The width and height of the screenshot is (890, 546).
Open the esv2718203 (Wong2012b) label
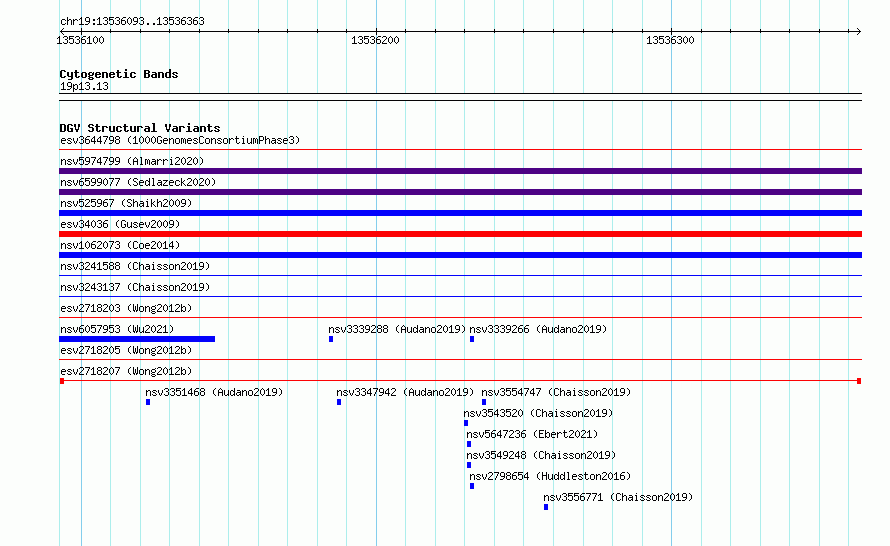(x=126, y=308)
